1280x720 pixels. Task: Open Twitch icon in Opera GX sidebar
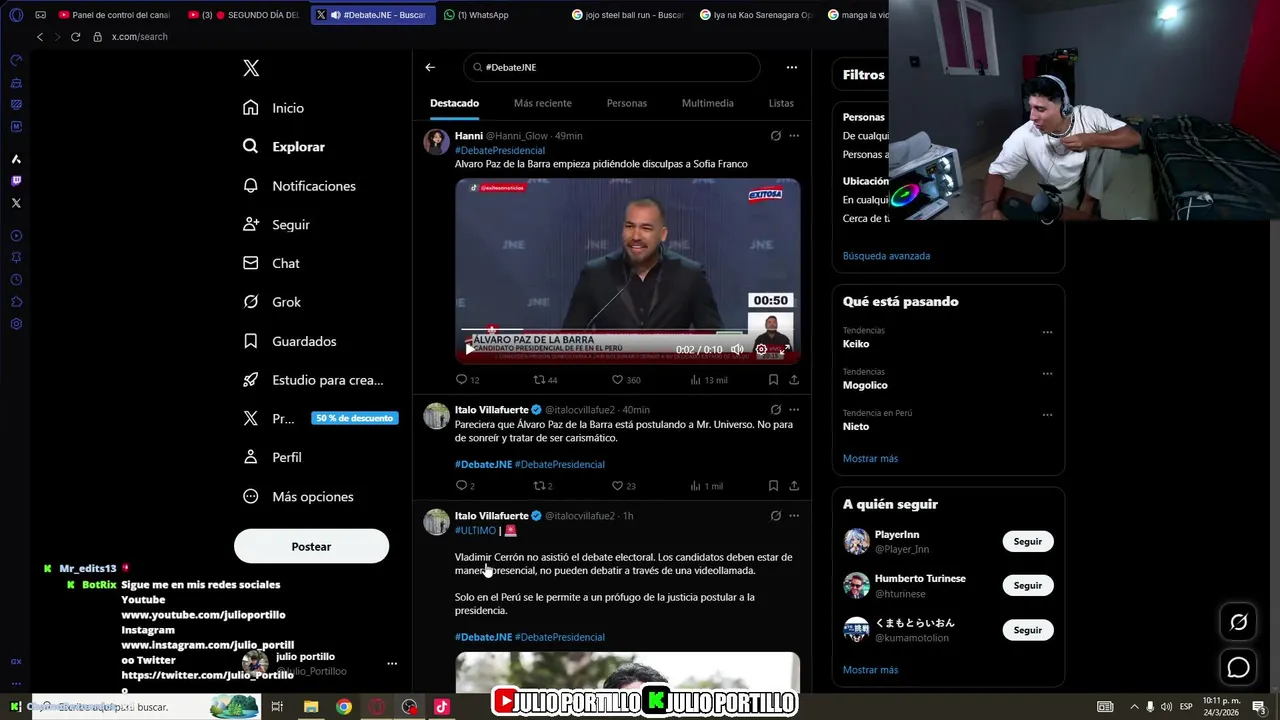[x=16, y=181]
